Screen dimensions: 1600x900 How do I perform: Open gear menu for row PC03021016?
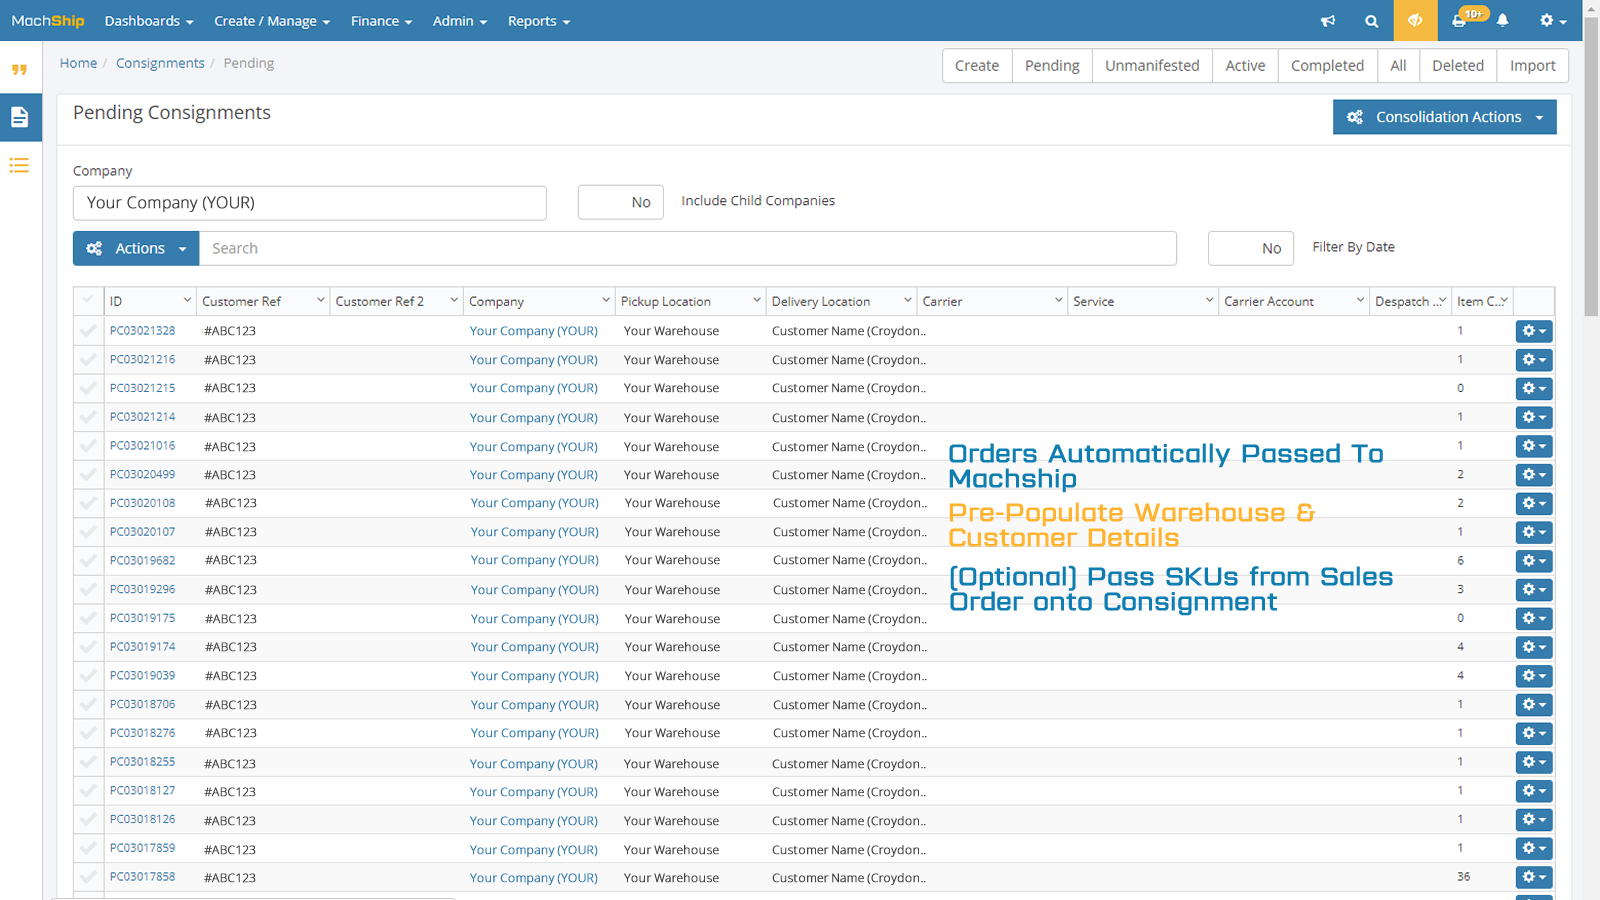coord(1534,446)
